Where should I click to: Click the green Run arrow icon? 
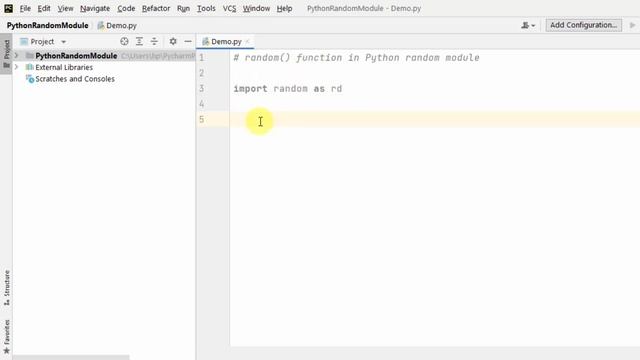632,25
